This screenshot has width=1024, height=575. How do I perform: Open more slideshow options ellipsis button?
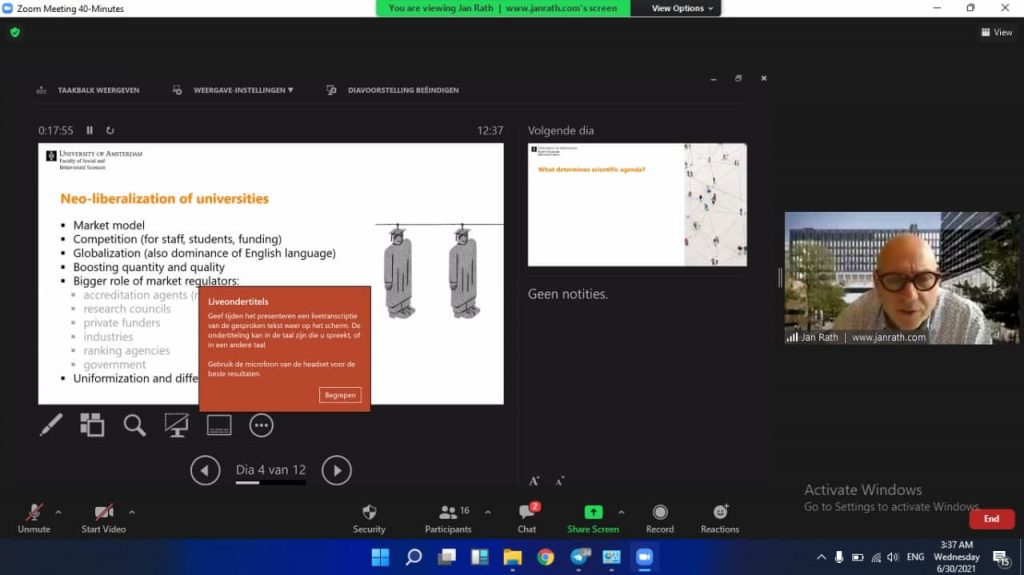261,425
